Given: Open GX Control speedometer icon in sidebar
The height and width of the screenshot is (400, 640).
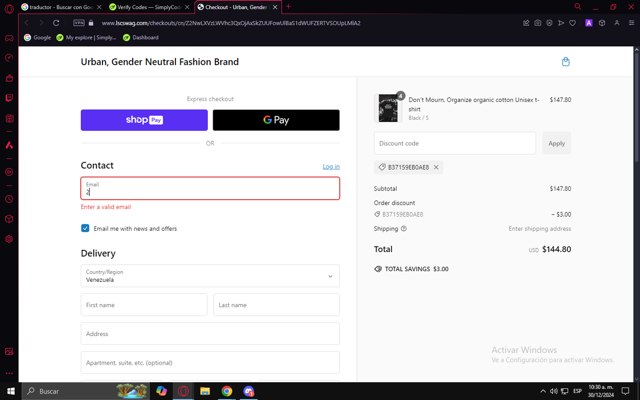Looking at the screenshot, I should (x=9, y=58).
